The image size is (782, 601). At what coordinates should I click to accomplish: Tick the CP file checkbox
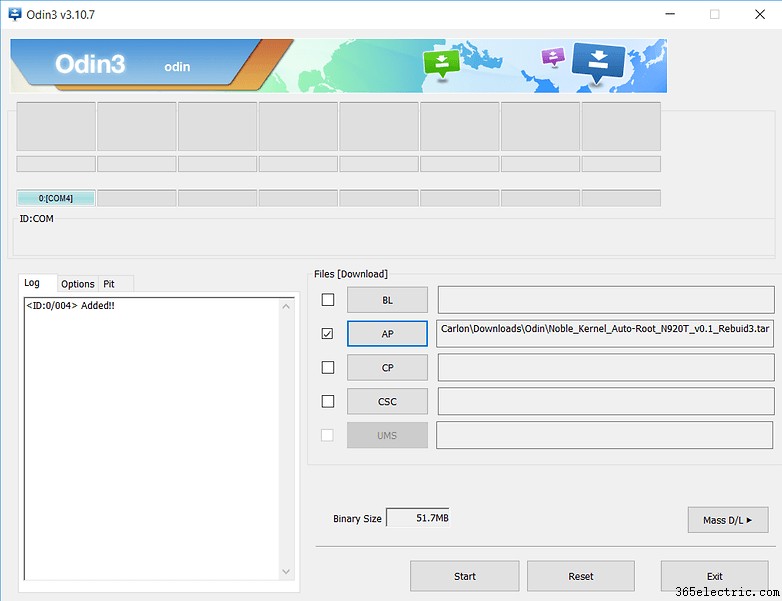point(328,368)
